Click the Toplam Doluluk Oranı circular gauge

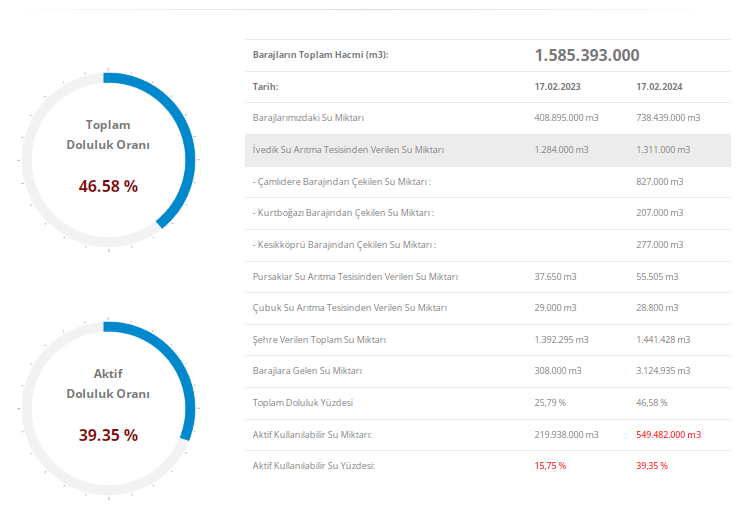coord(108,159)
